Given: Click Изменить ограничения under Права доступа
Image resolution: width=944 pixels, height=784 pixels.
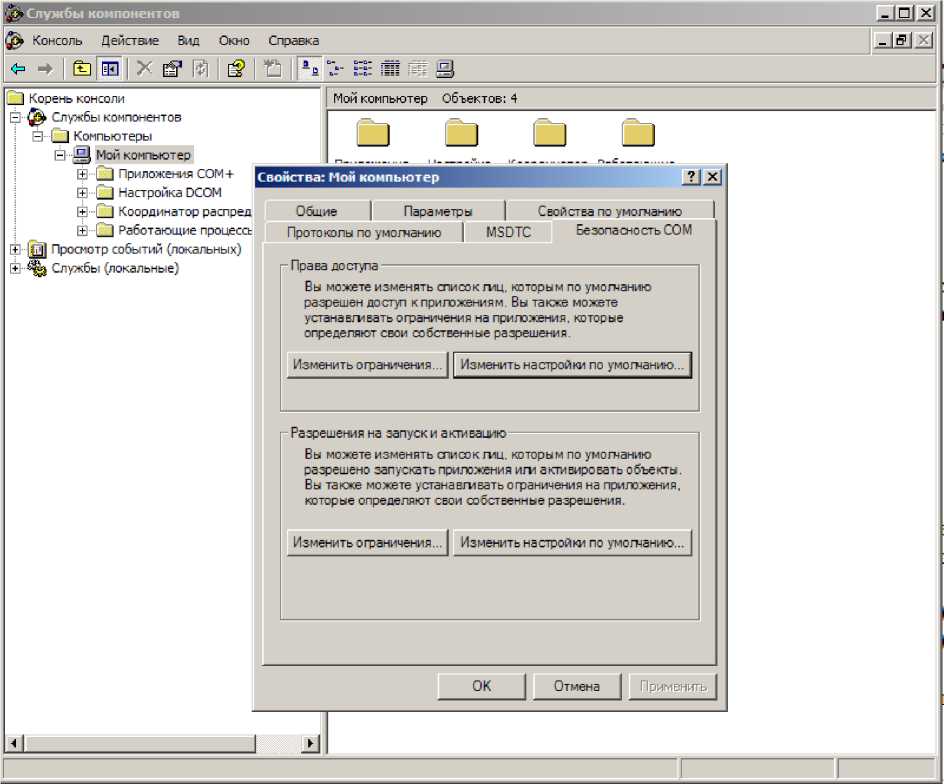Looking at the screenshot, I should 367,365.
